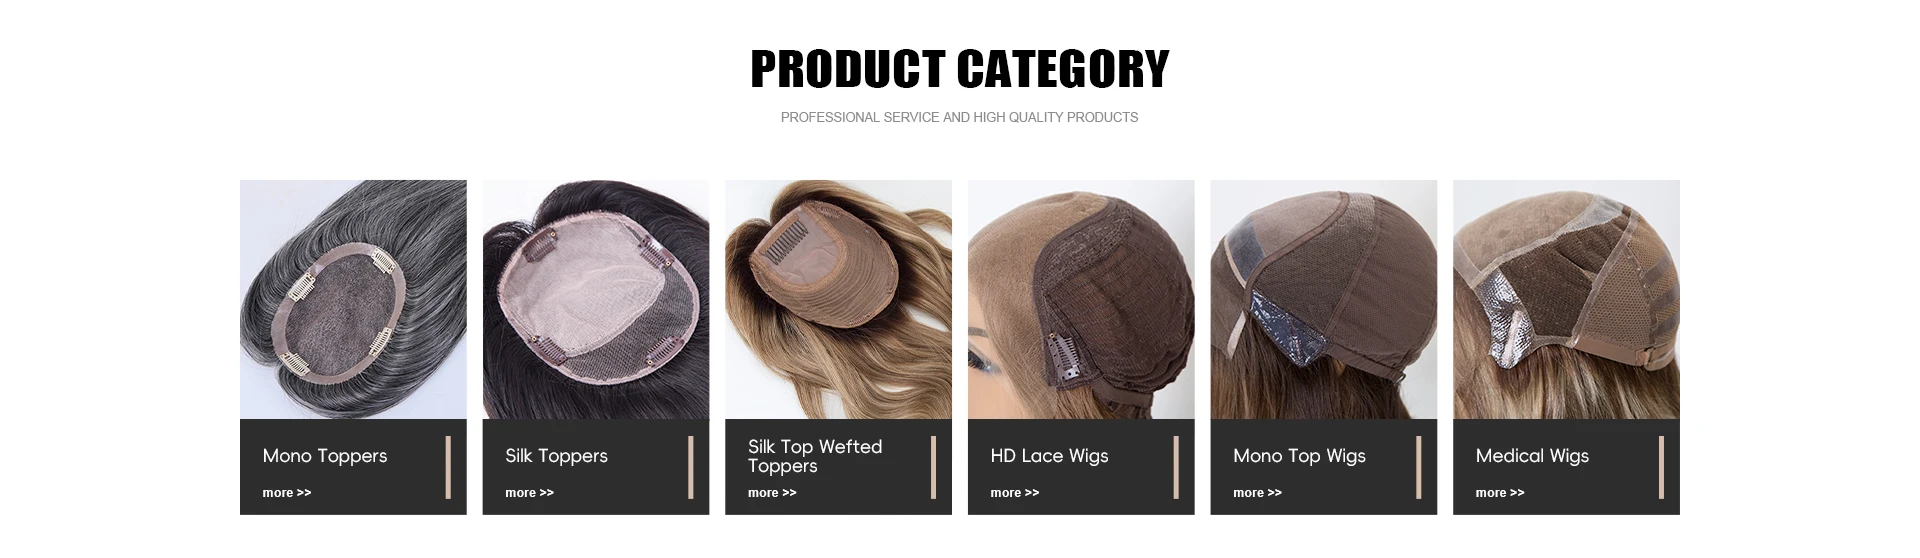Click the Silk Toppers category title
The height and width of the screenshot is (558, 1920).
556,456
